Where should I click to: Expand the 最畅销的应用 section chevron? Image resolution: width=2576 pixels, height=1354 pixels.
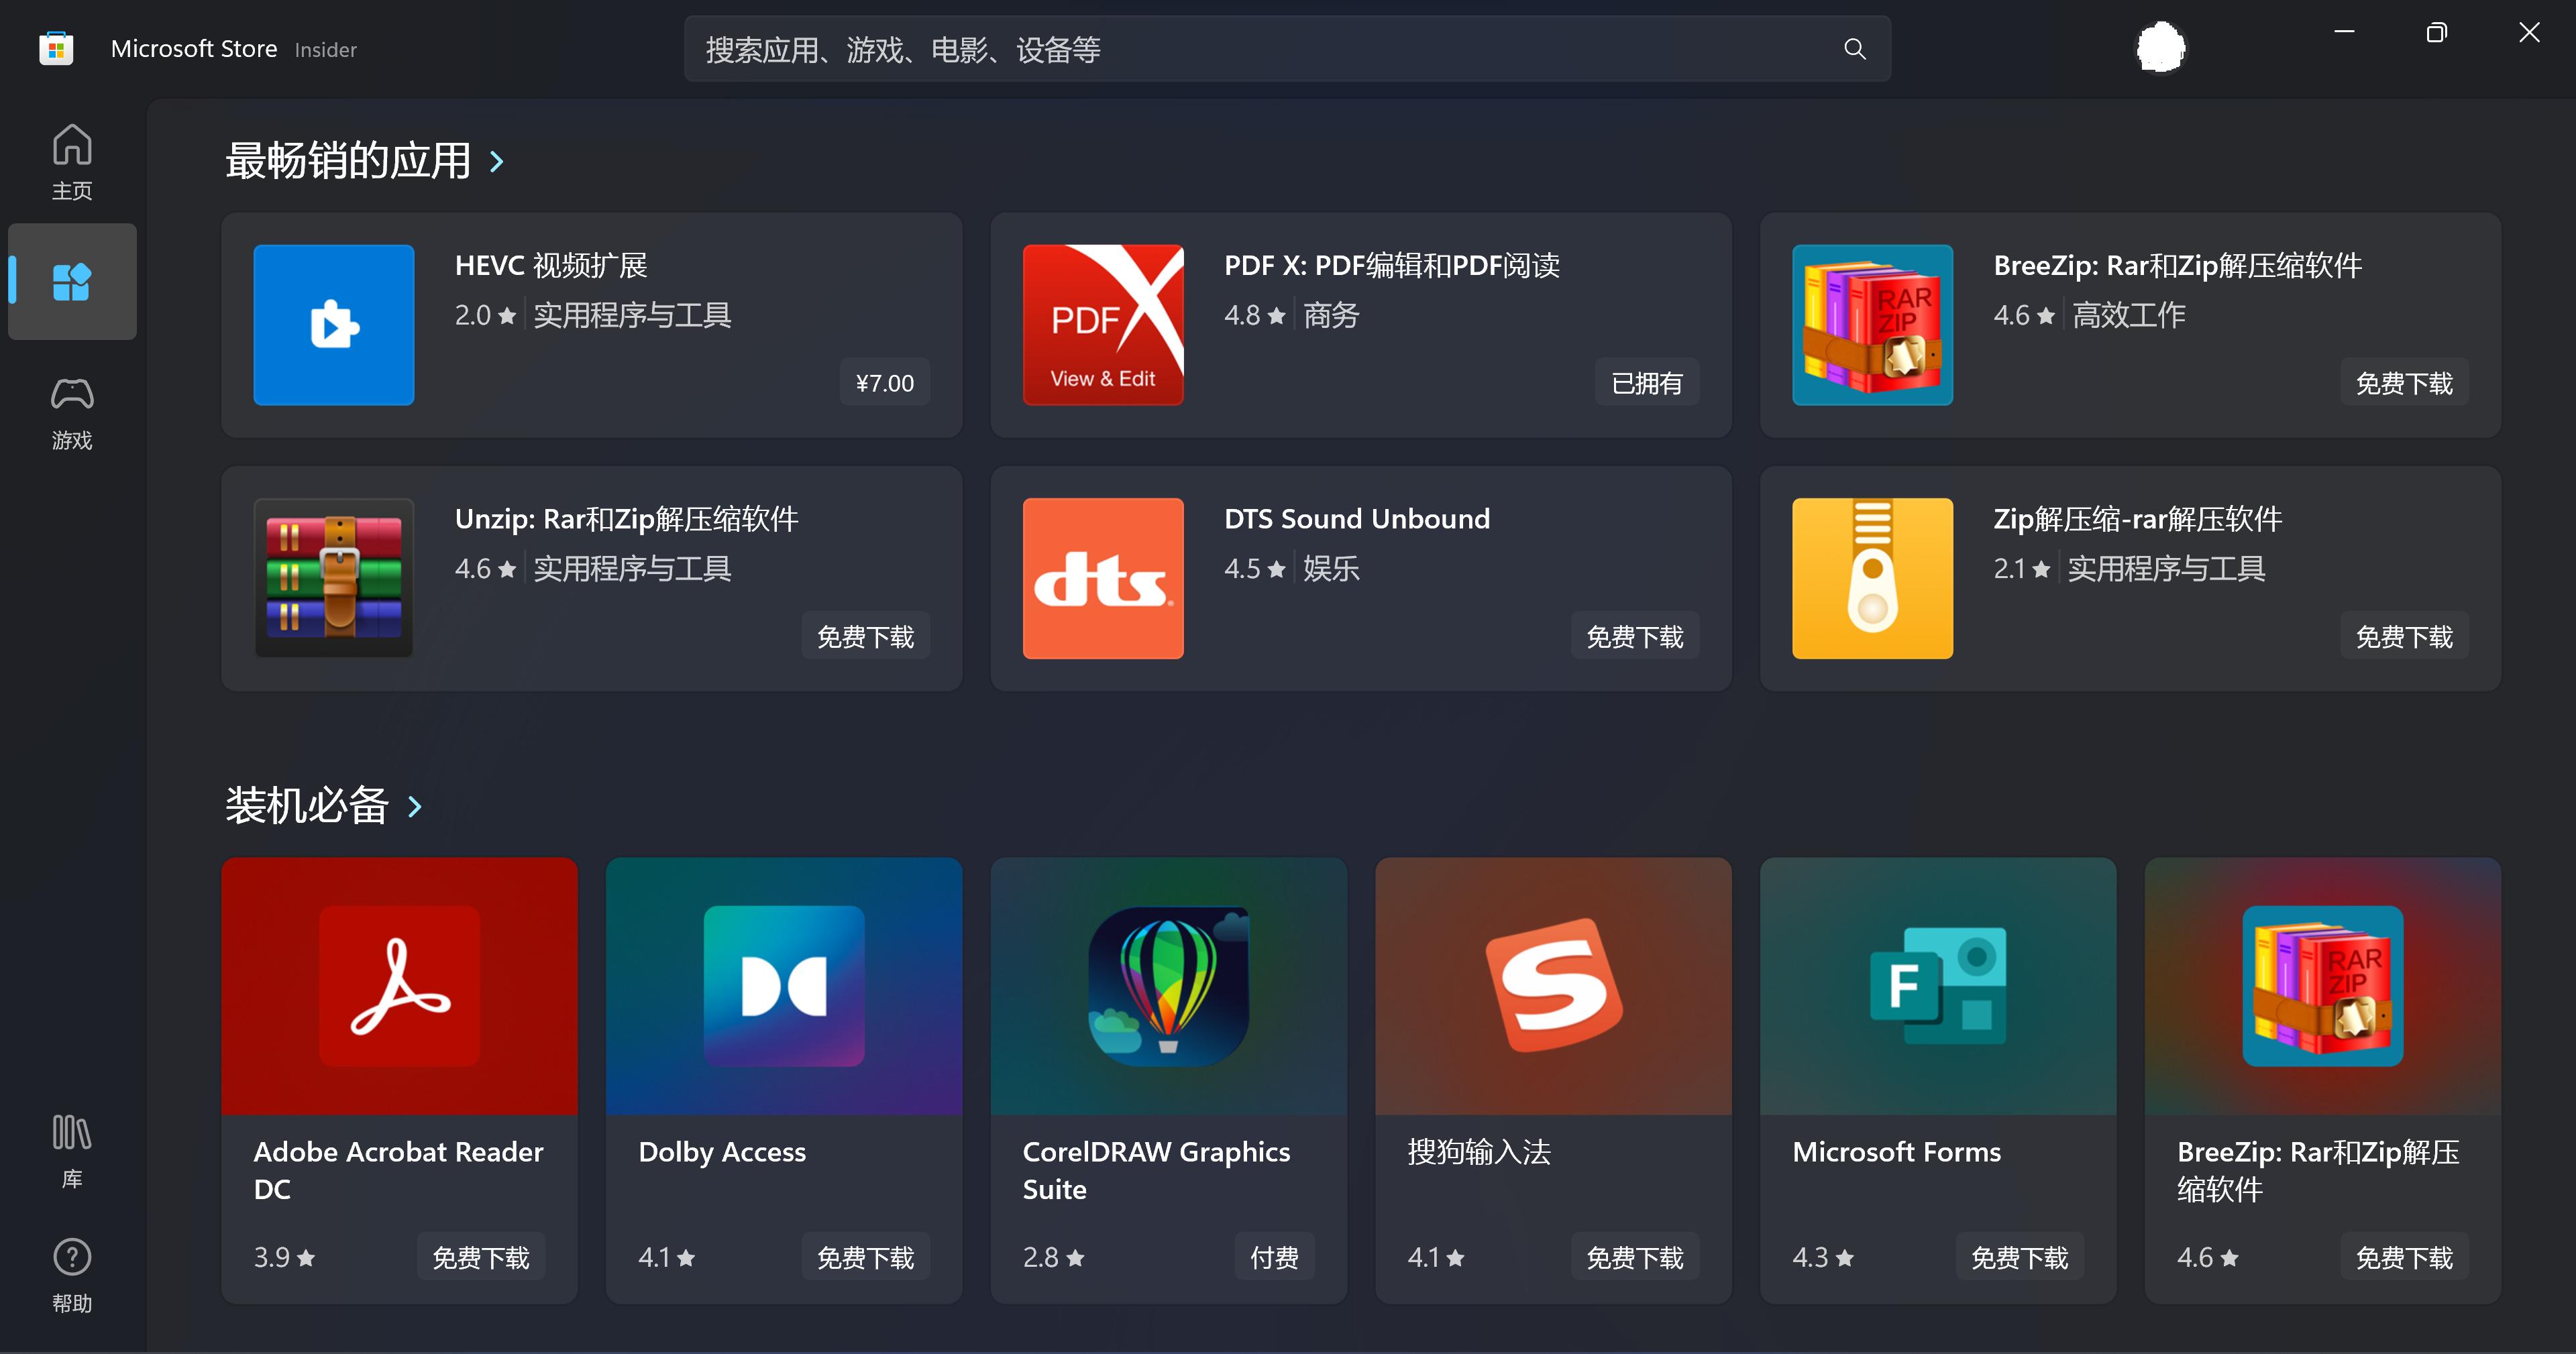(497, 162)
